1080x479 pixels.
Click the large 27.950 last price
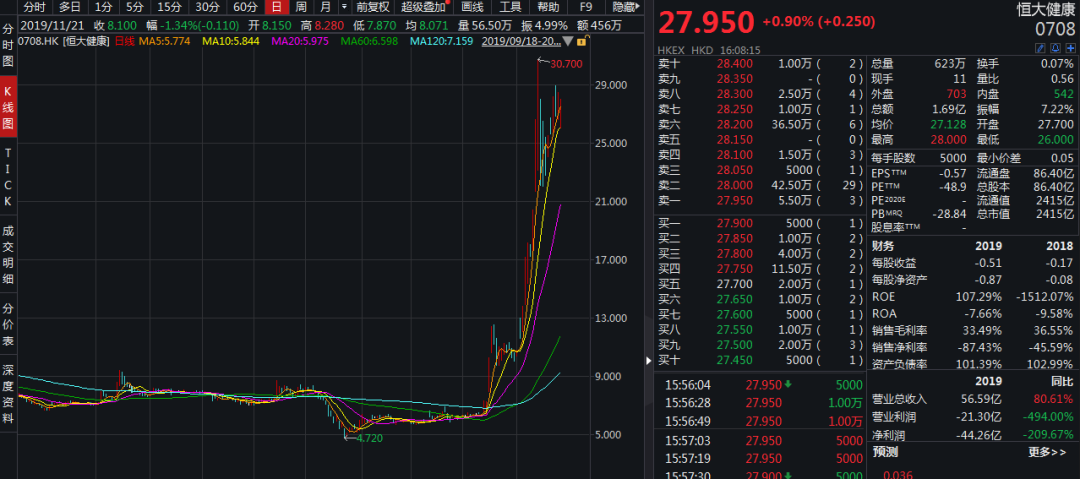[x=707, y=23]
